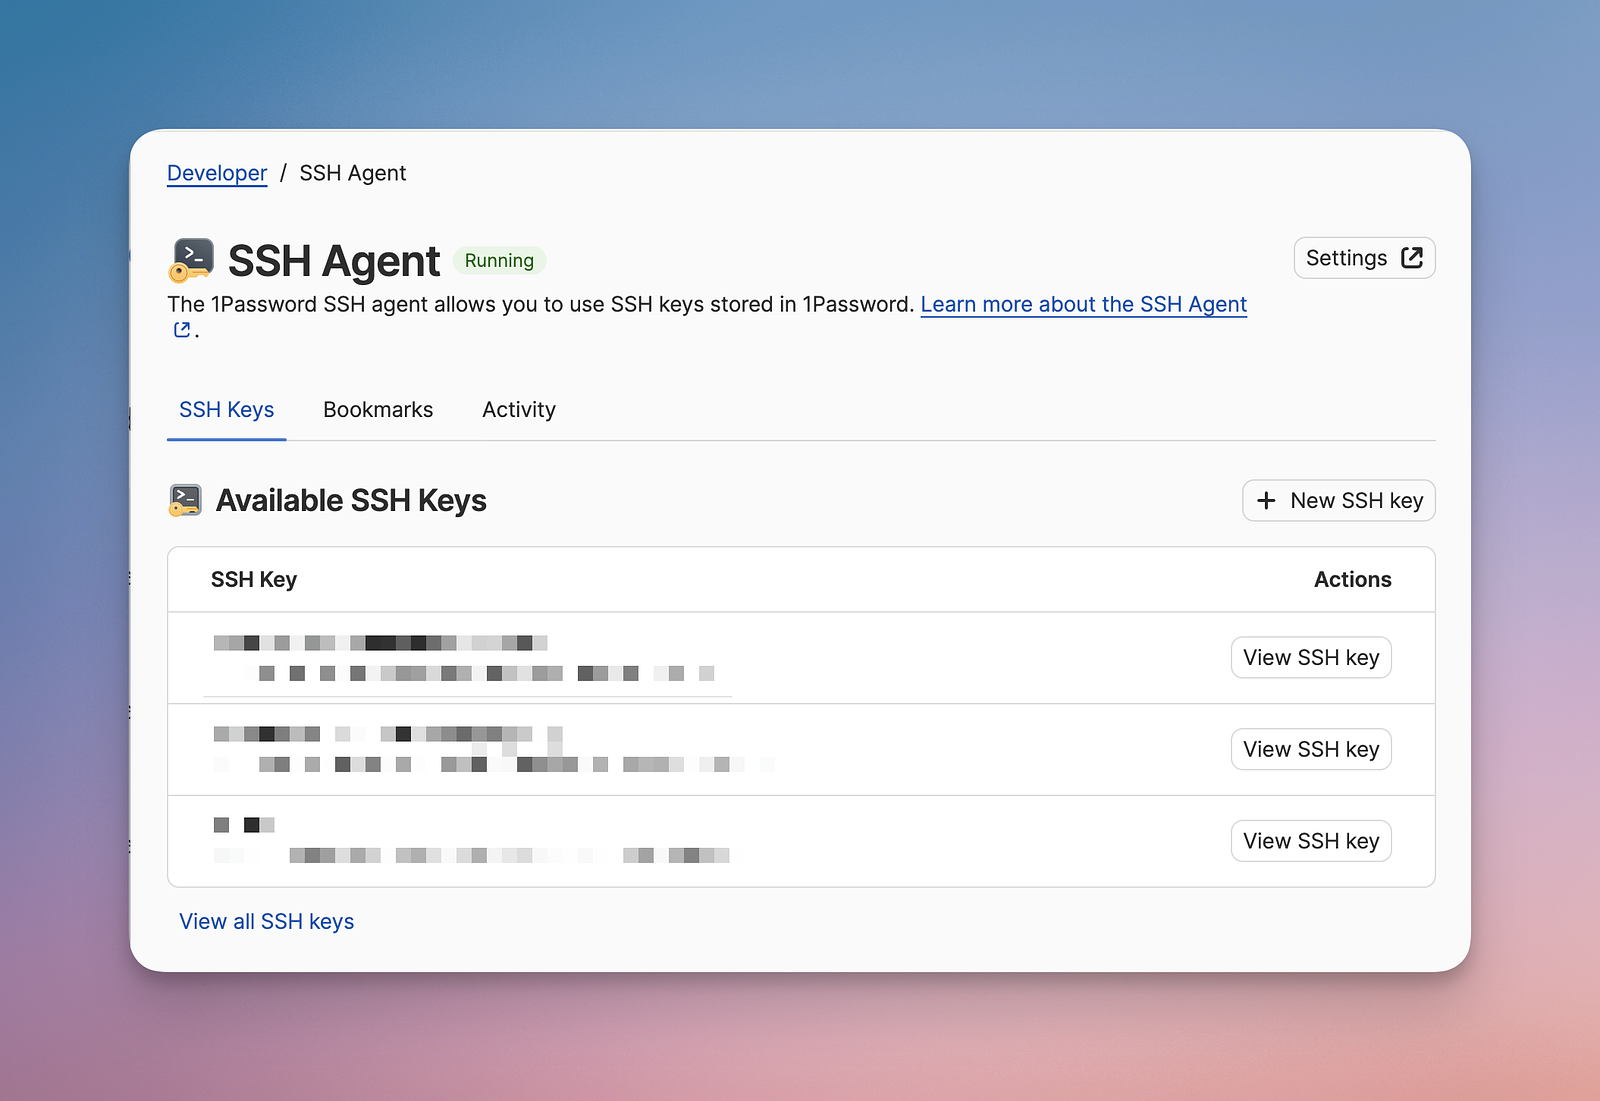Click the Actions column header
1600x1101 pixels.
[1353, 580]
